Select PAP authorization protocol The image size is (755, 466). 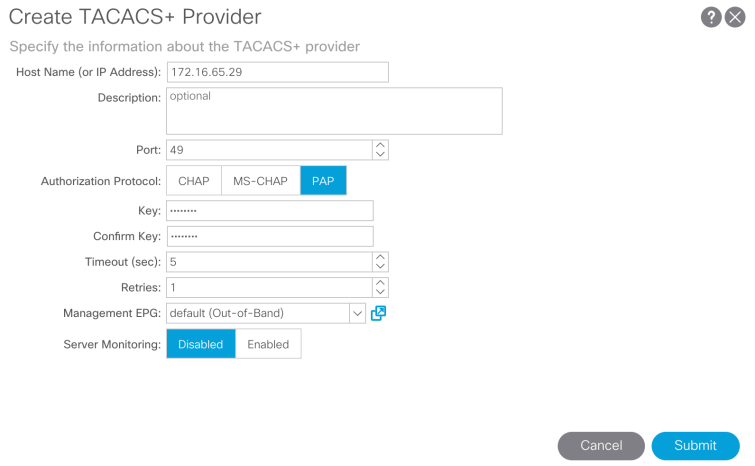tap(323, 181)
